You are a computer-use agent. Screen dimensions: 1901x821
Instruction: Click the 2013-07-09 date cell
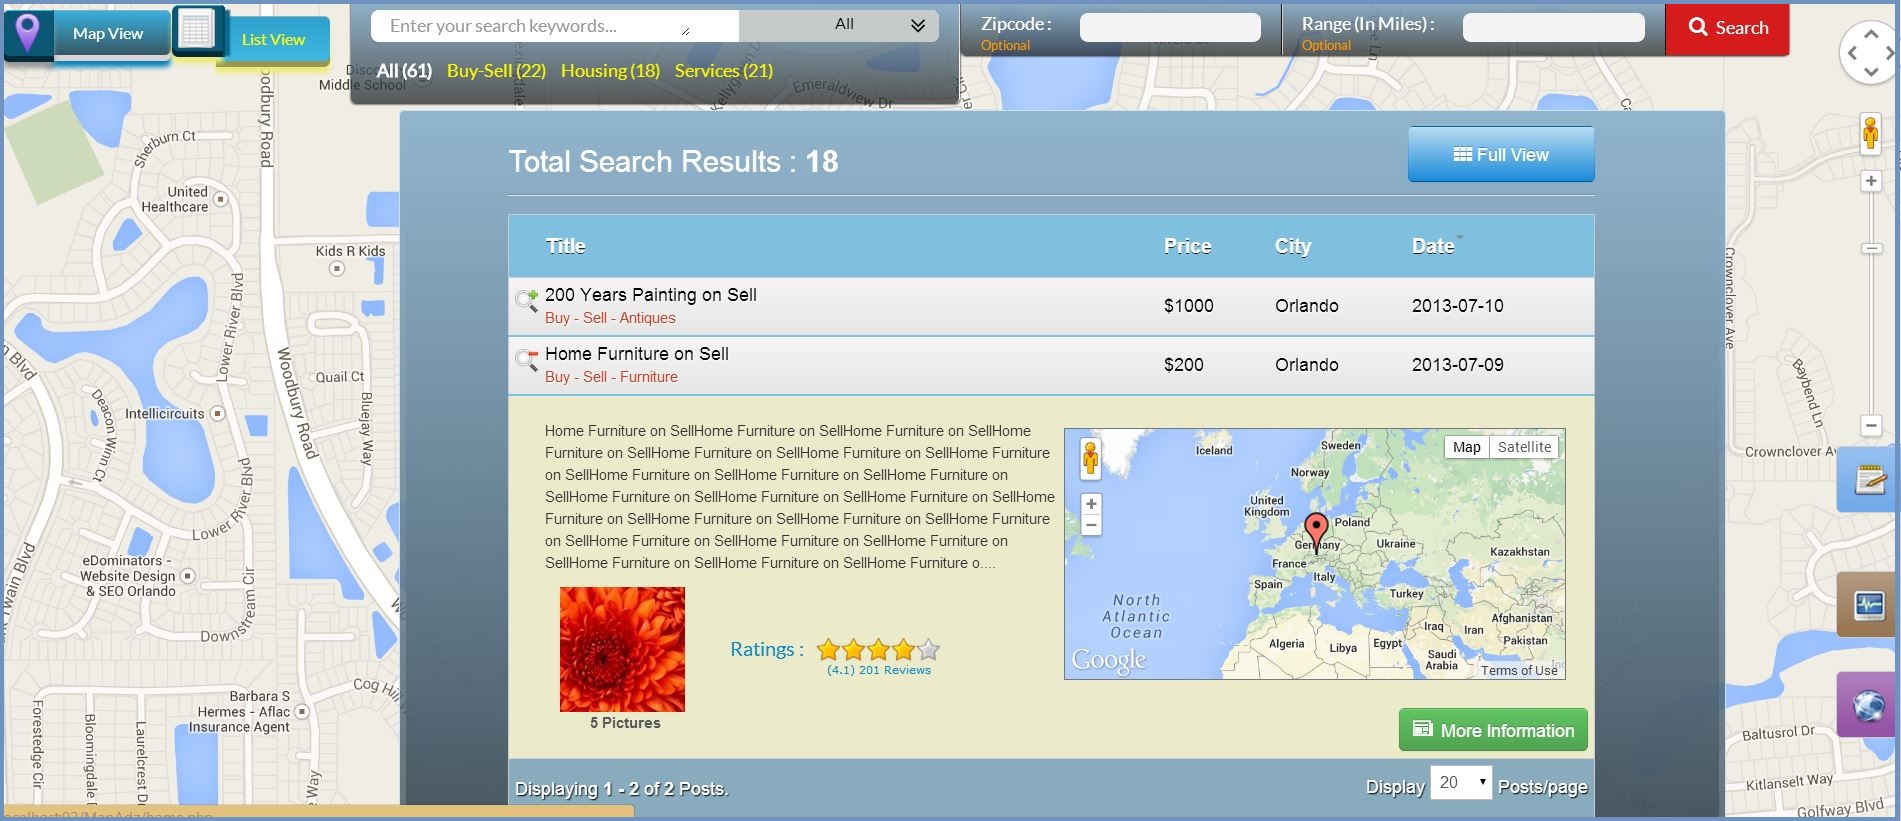[x=1457, y=365]
